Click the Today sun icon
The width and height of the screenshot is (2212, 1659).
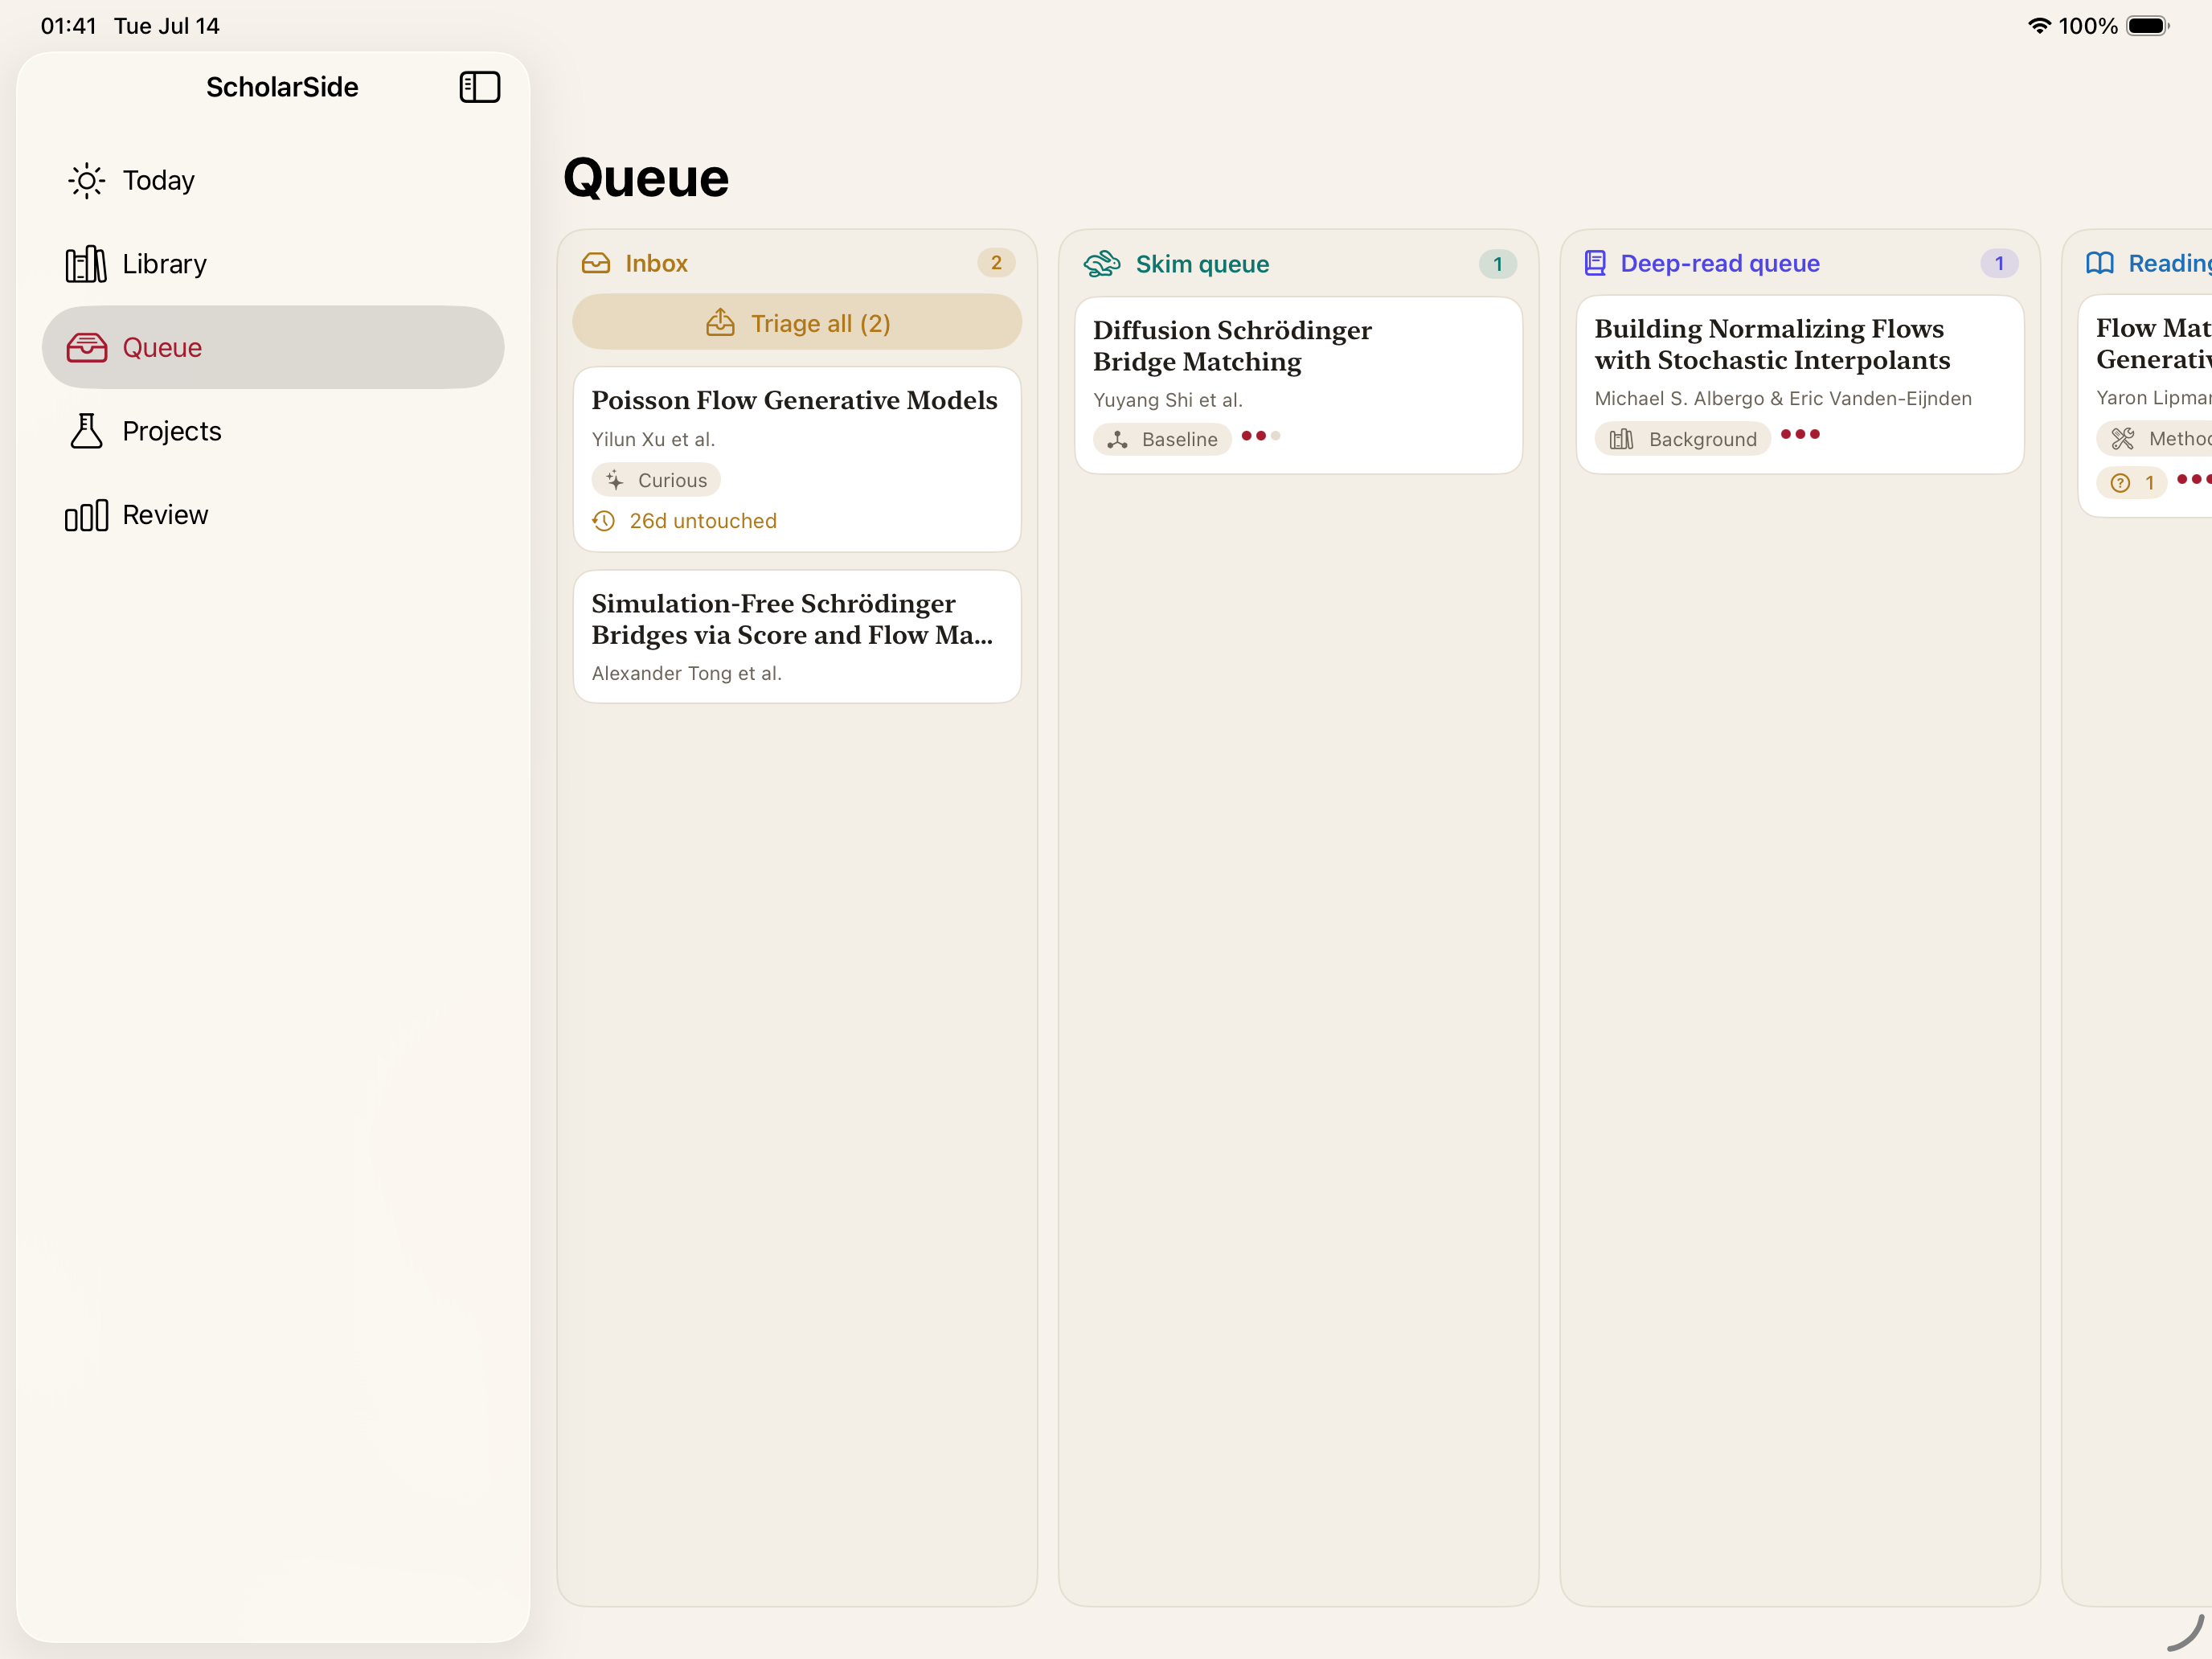click(x=87, y=181)
